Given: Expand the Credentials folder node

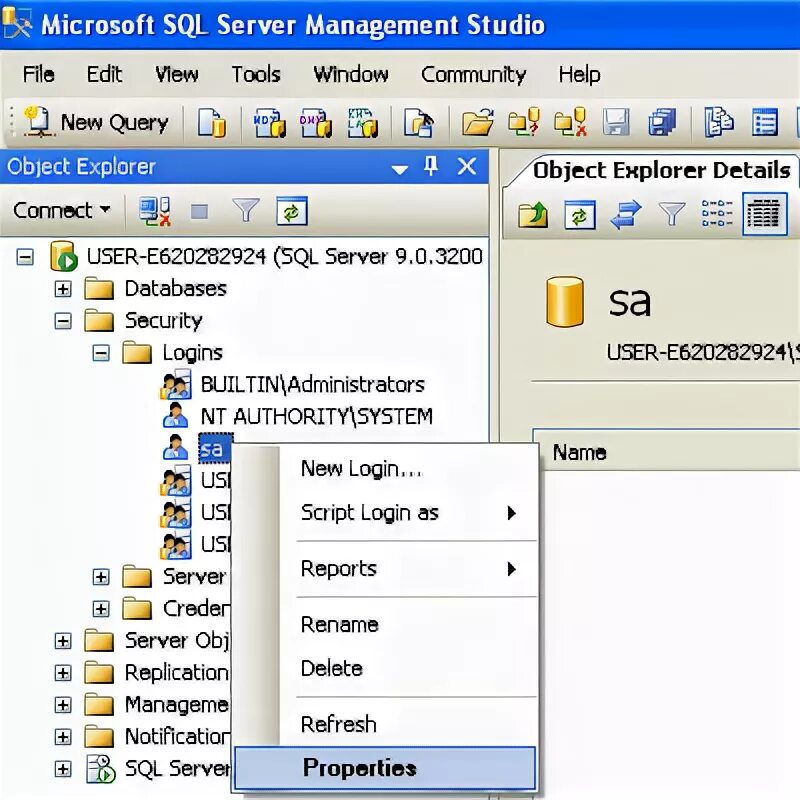Looking at the screenshot, I should pyautogui.click(x=101, y=609).
